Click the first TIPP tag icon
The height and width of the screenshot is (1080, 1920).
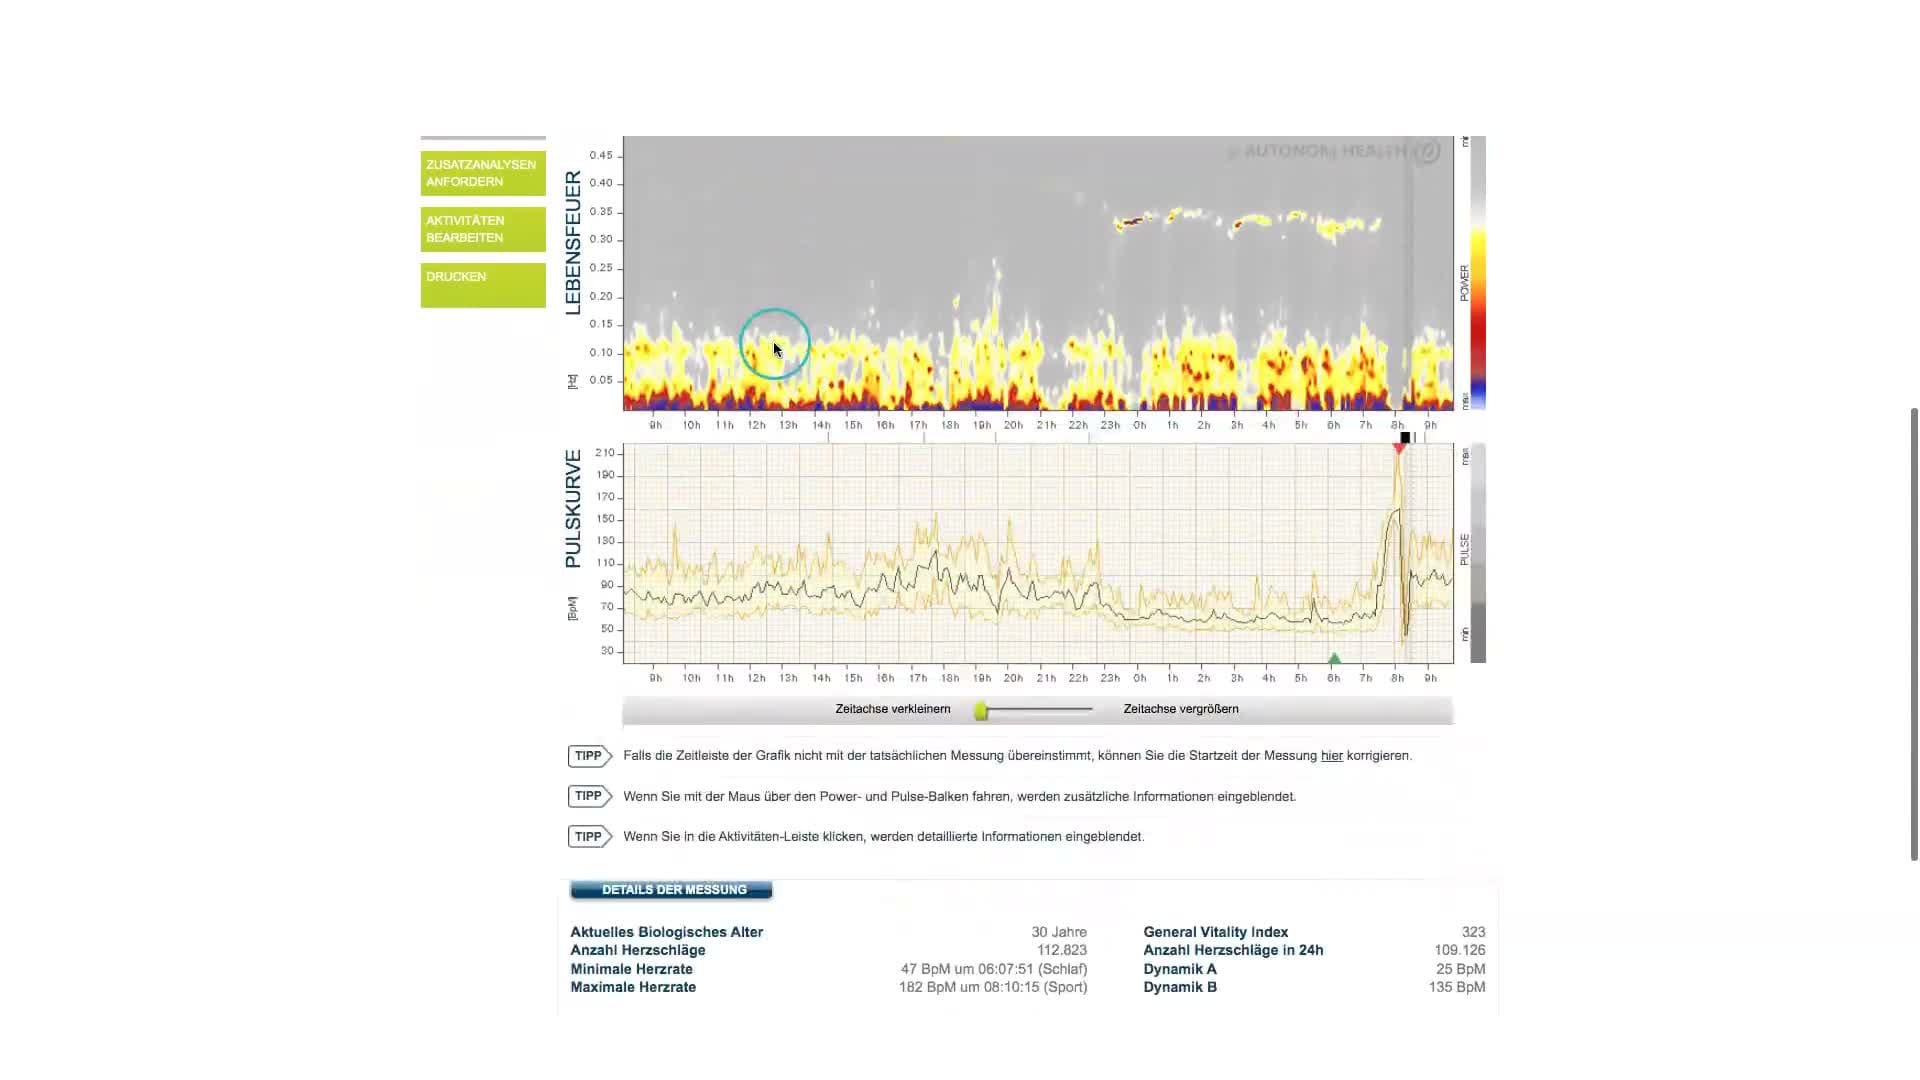(589, 756)
